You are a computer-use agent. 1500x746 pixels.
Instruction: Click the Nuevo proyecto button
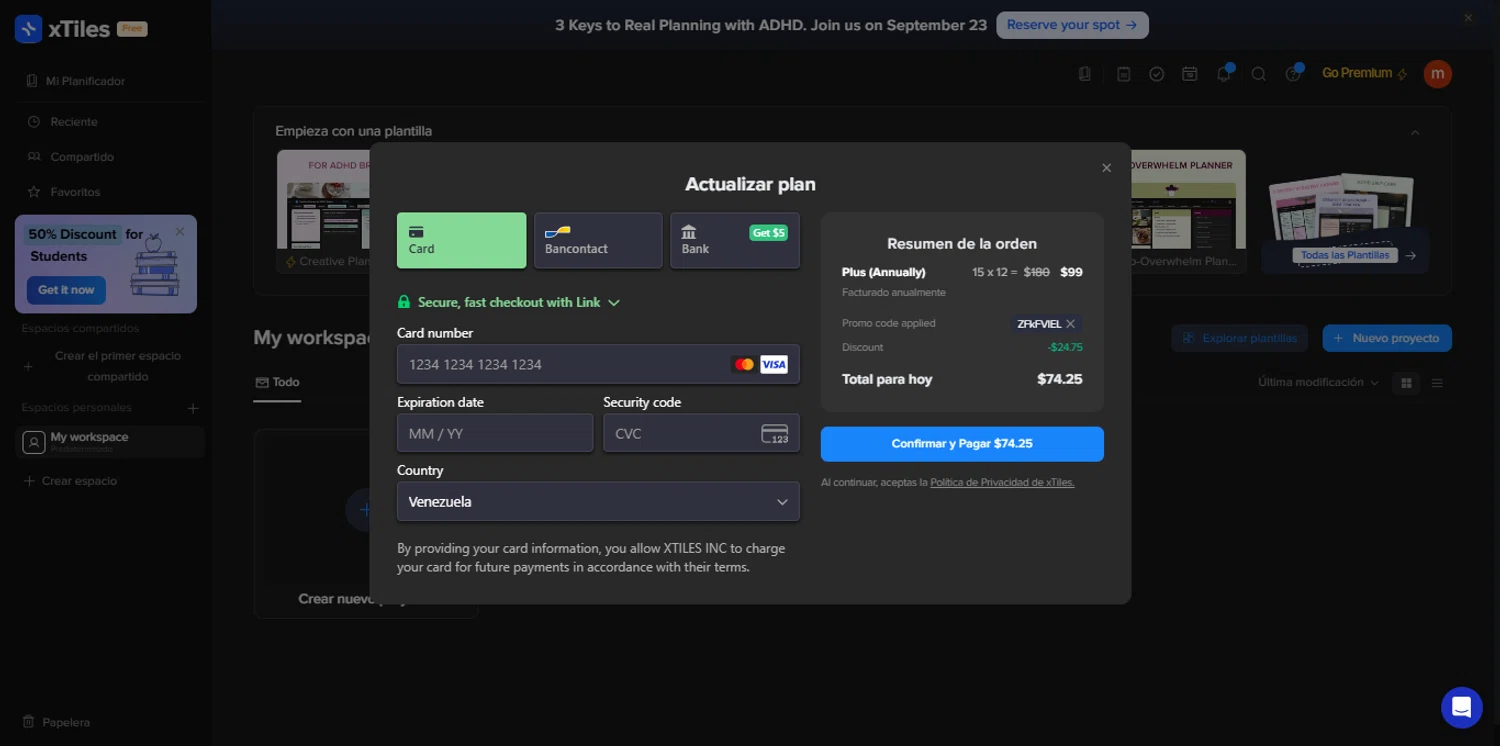coord(1387,338)
